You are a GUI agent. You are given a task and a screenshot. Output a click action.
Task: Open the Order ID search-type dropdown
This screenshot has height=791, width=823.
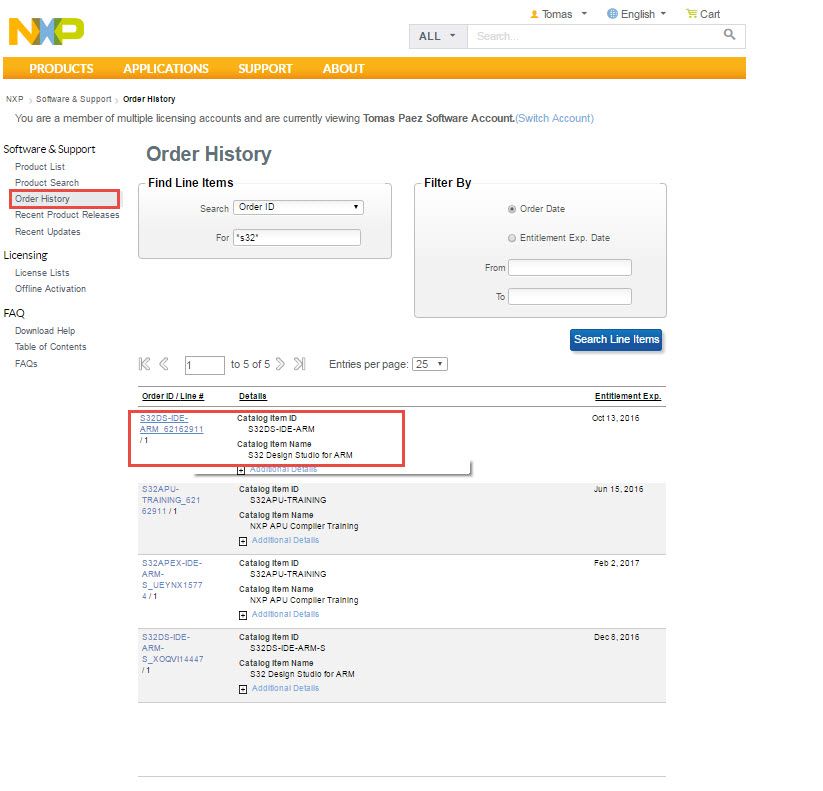pos(298,207)
